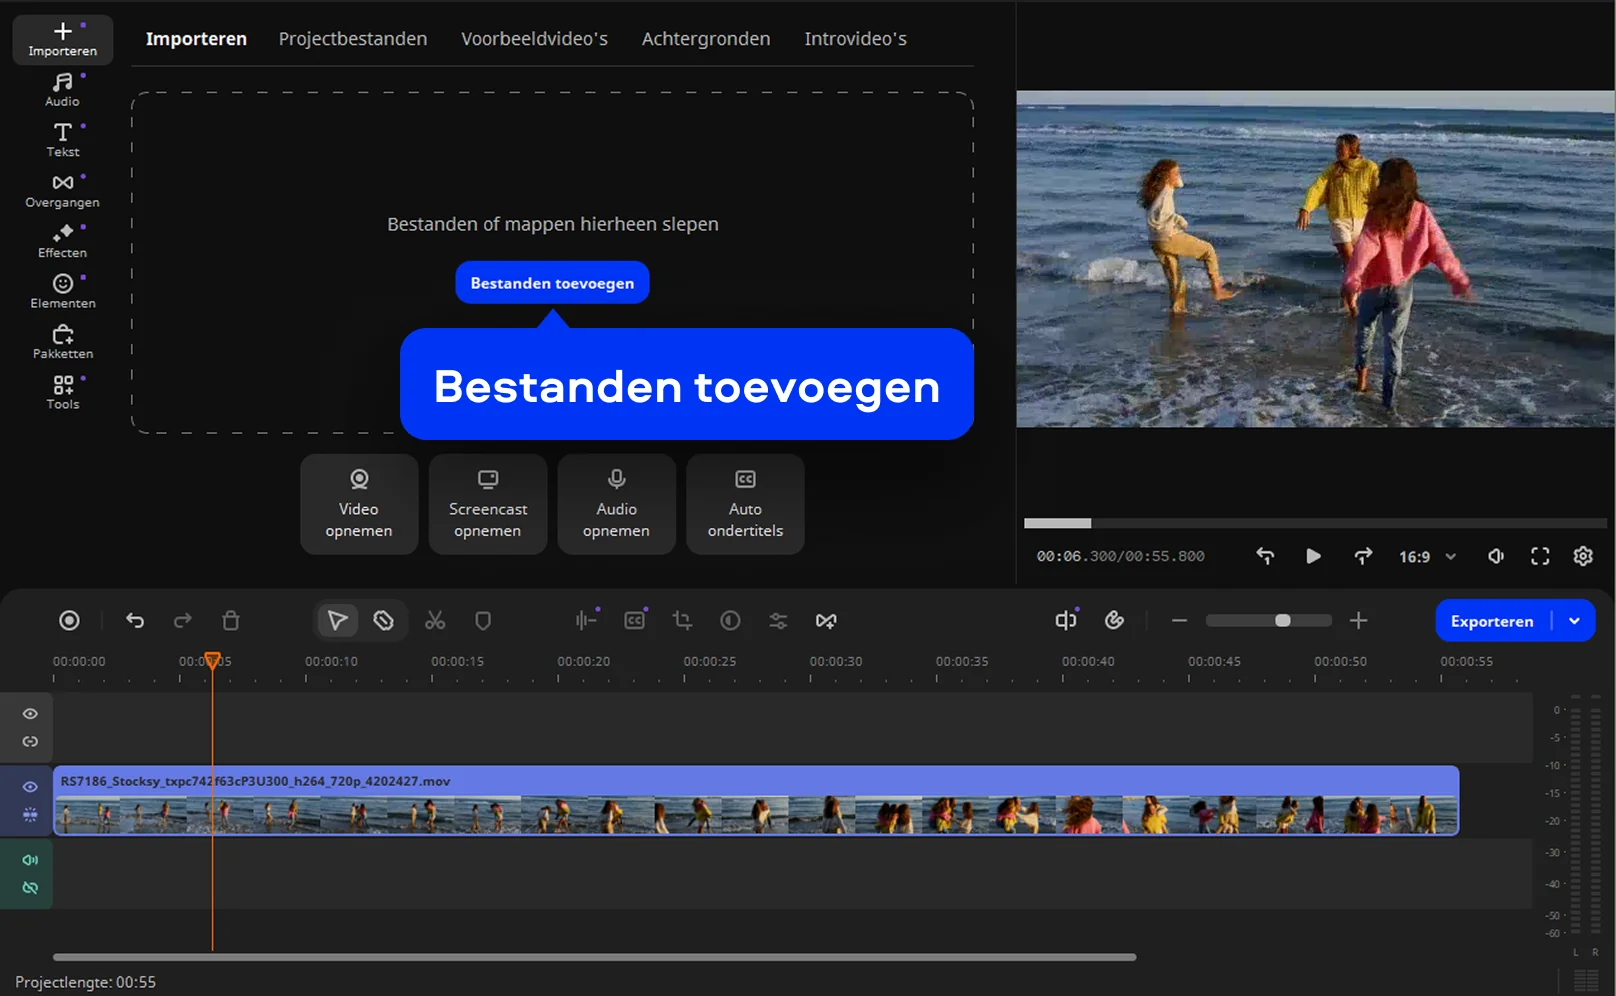
Task: Click the timeline zoom slider handle
Action: (x=1282, y=621)
